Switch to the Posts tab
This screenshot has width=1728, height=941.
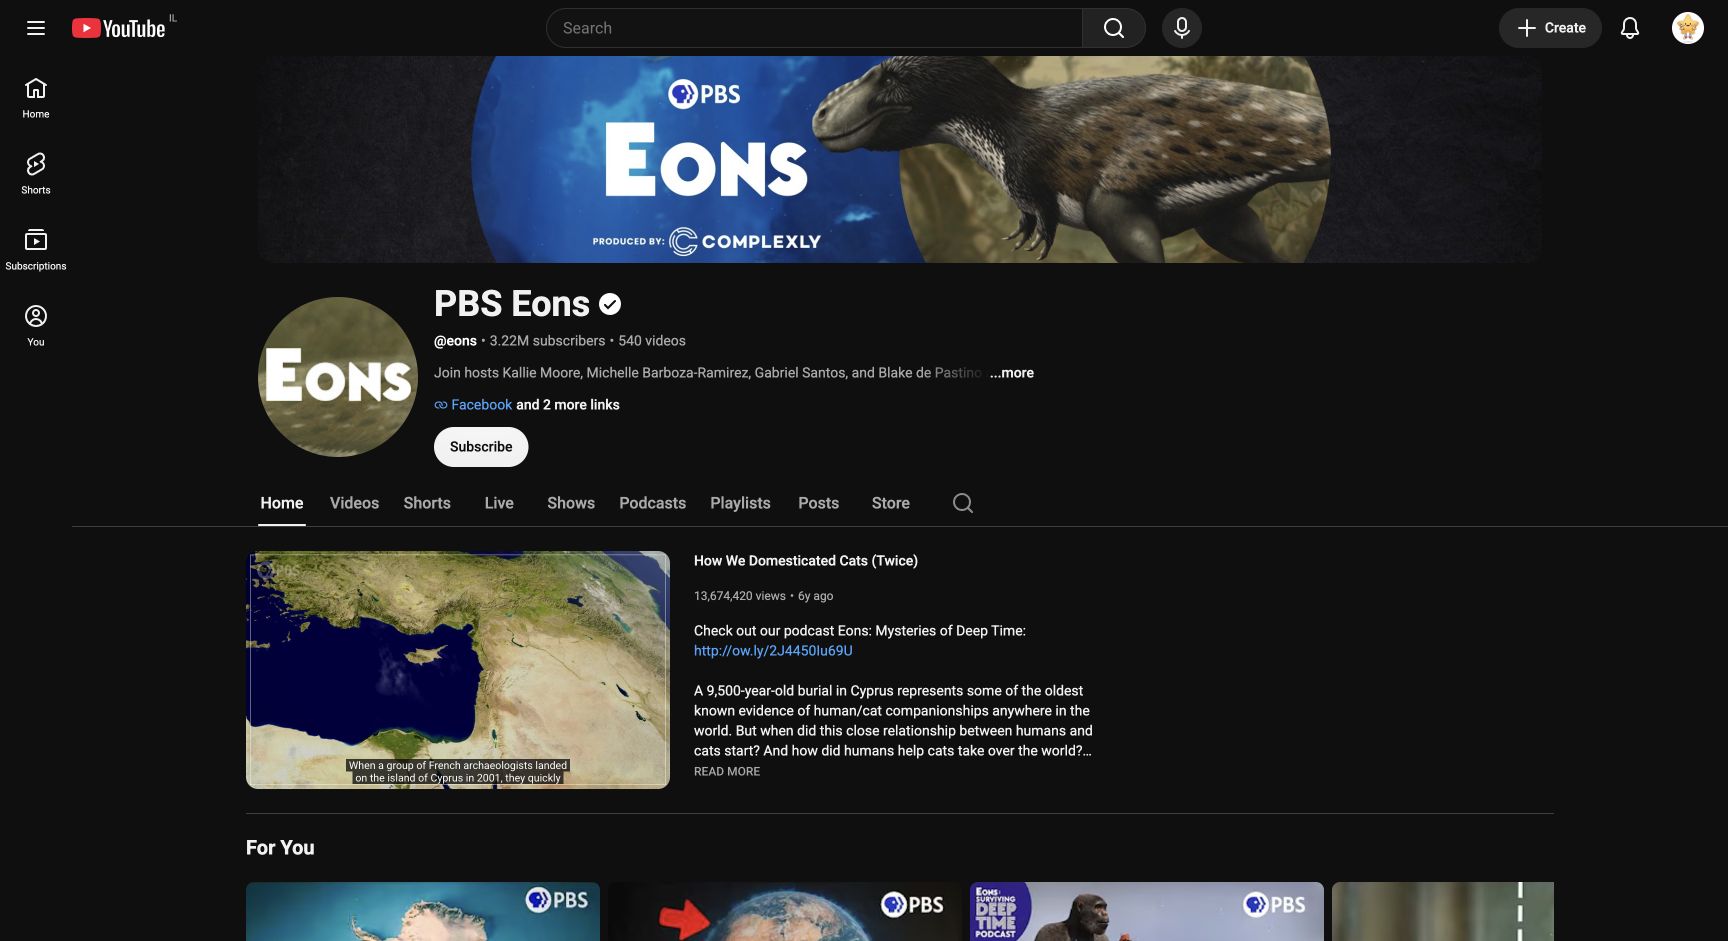click(x=818, y=503)
